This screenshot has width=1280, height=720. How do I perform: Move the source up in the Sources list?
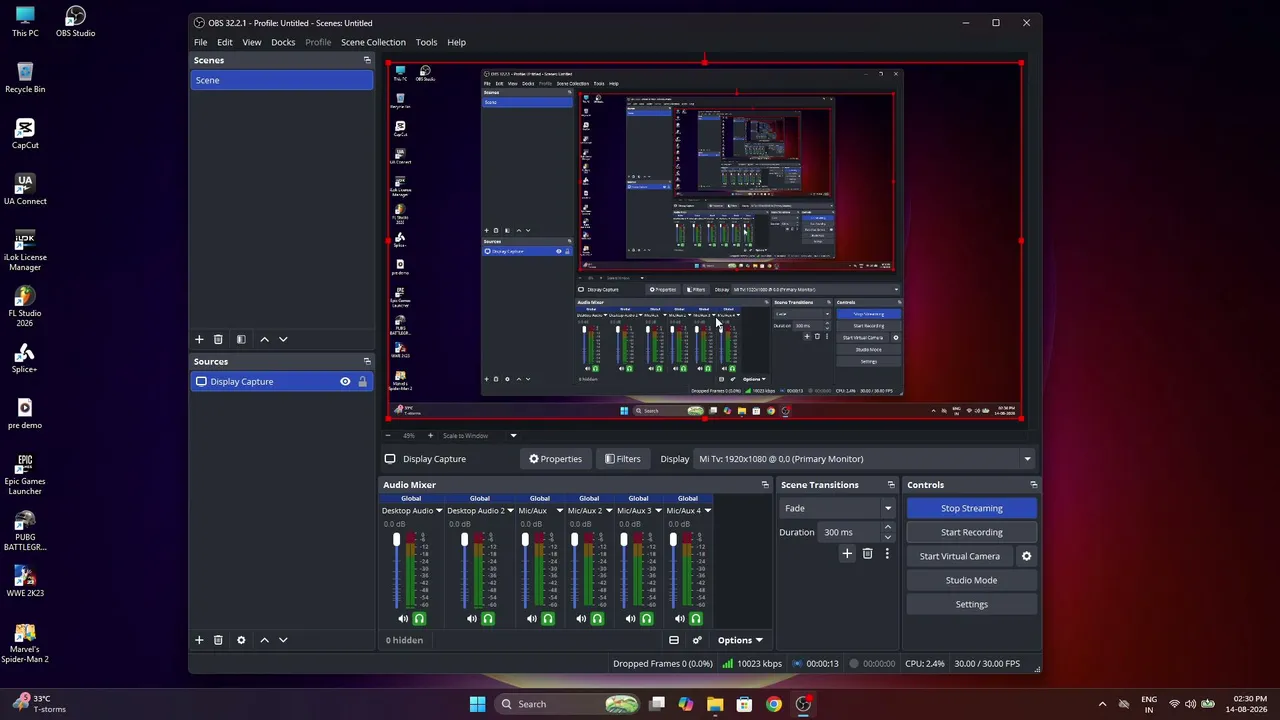(264, 640)
